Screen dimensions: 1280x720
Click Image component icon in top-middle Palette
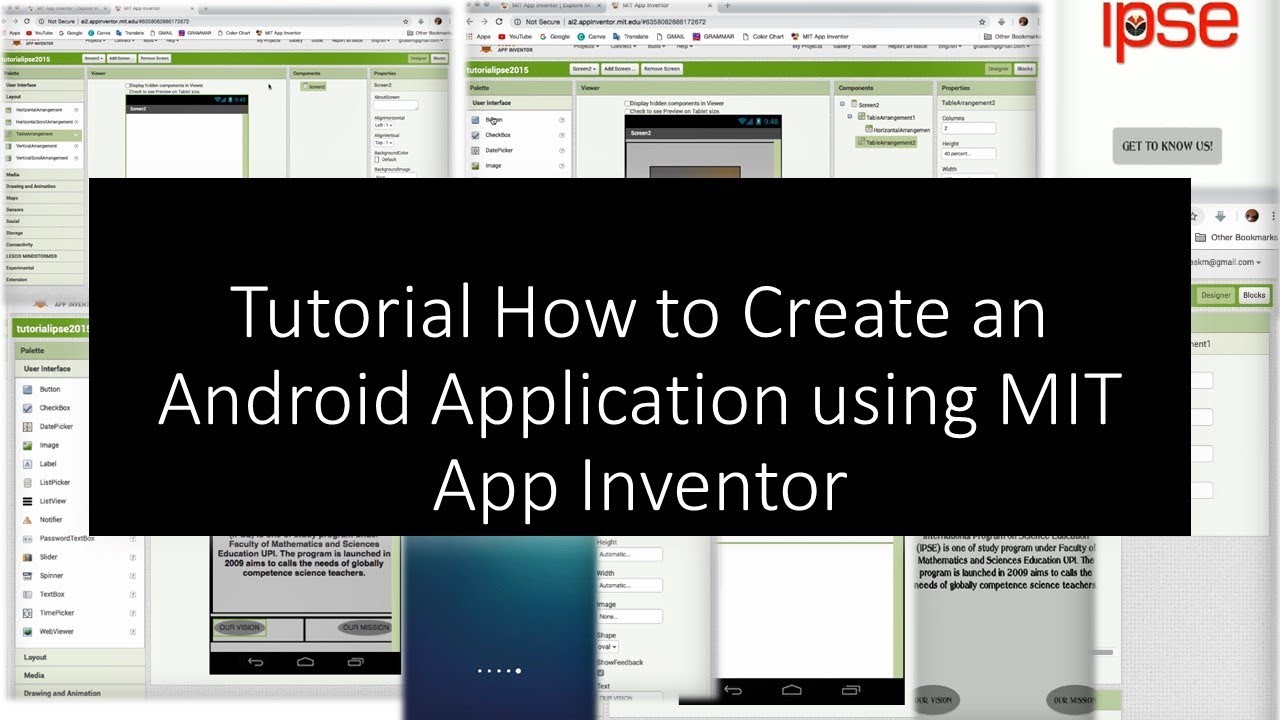(x=476, y=166)
